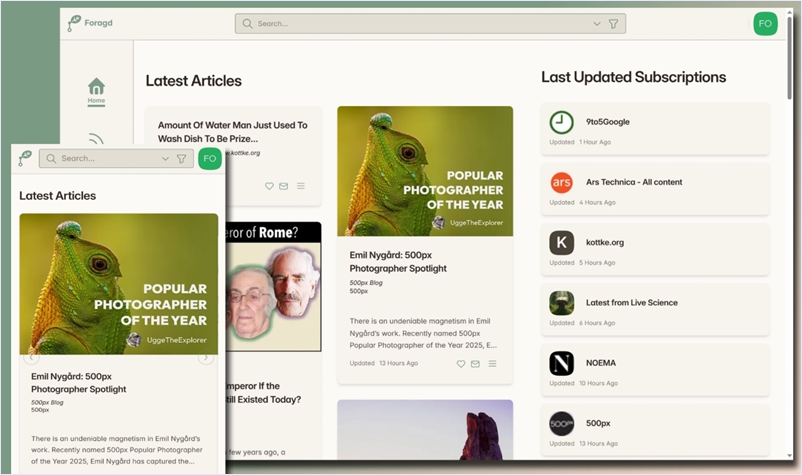This screenshot has height=475, width=802.
Task: Open filter icon in desktop search bar
Action: 614,24
